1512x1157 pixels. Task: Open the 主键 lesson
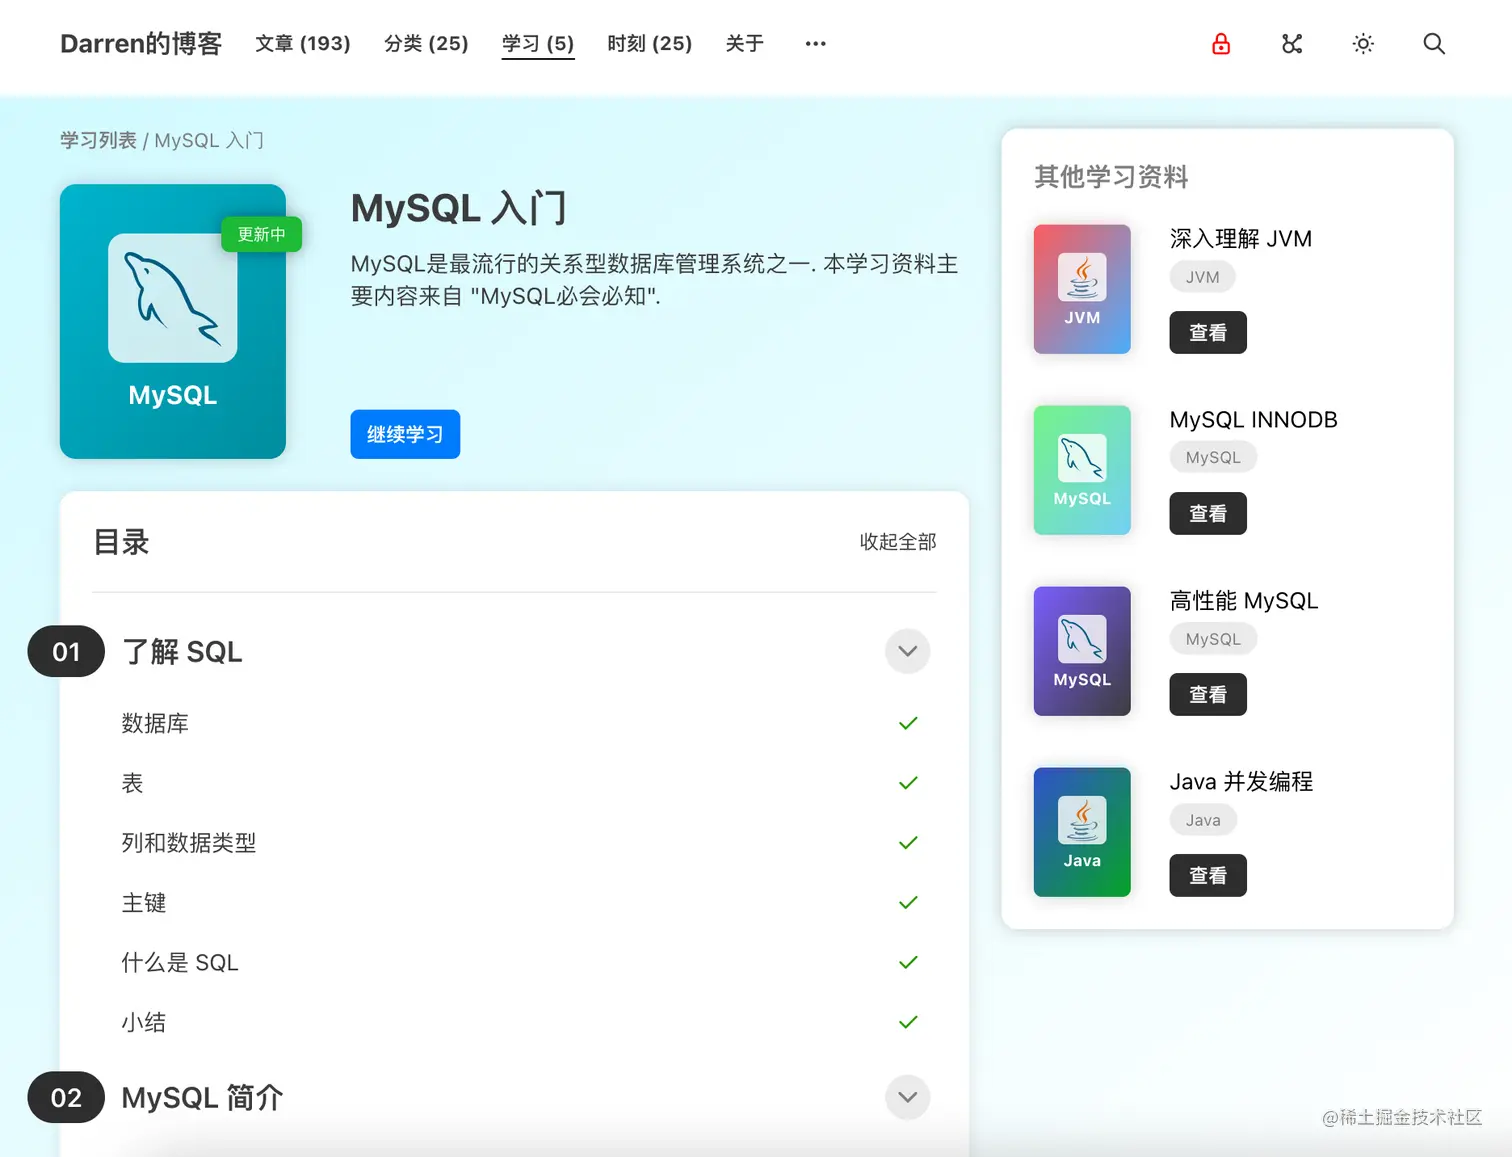click(144, 903)
